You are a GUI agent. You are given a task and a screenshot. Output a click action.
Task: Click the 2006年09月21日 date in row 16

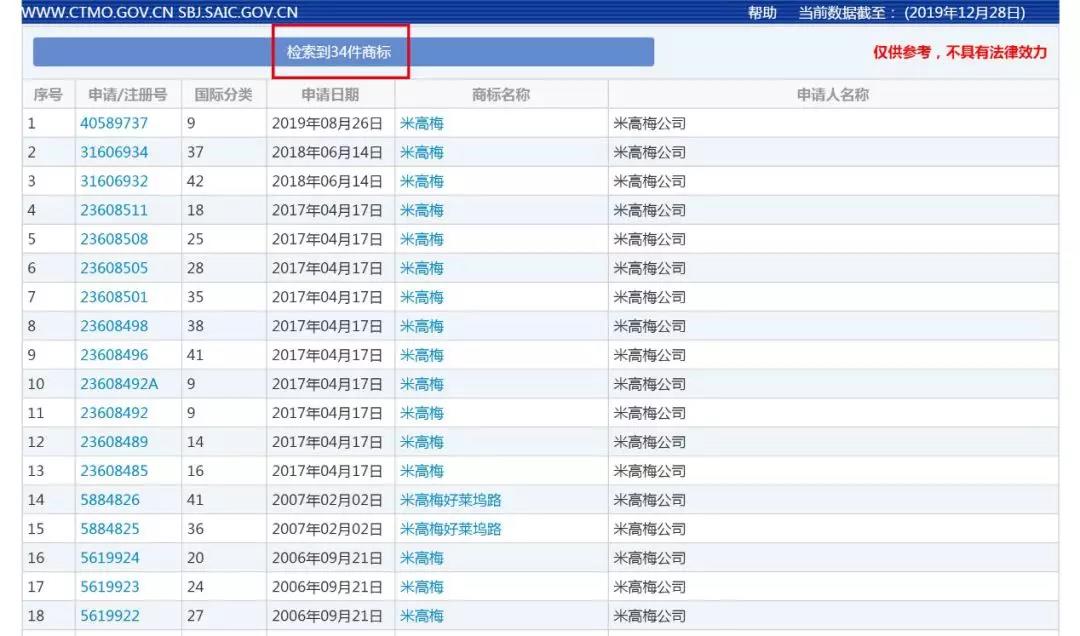[x=327, y=557]
